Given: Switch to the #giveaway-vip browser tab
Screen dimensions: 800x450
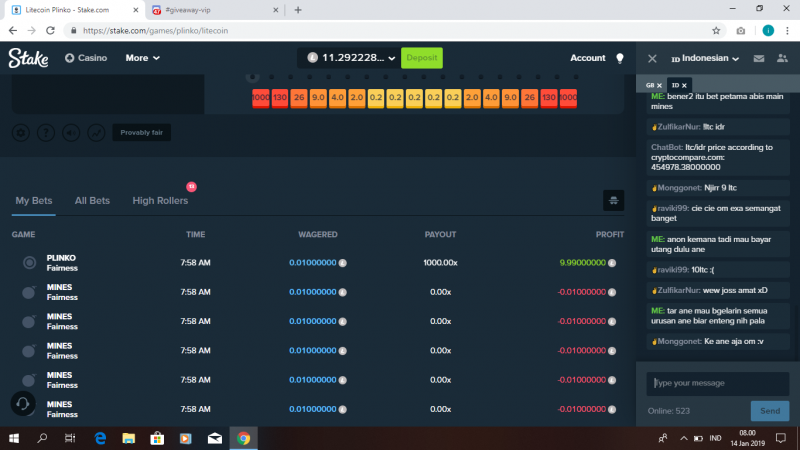Looking at the screenshot, I should pos(215,10).
